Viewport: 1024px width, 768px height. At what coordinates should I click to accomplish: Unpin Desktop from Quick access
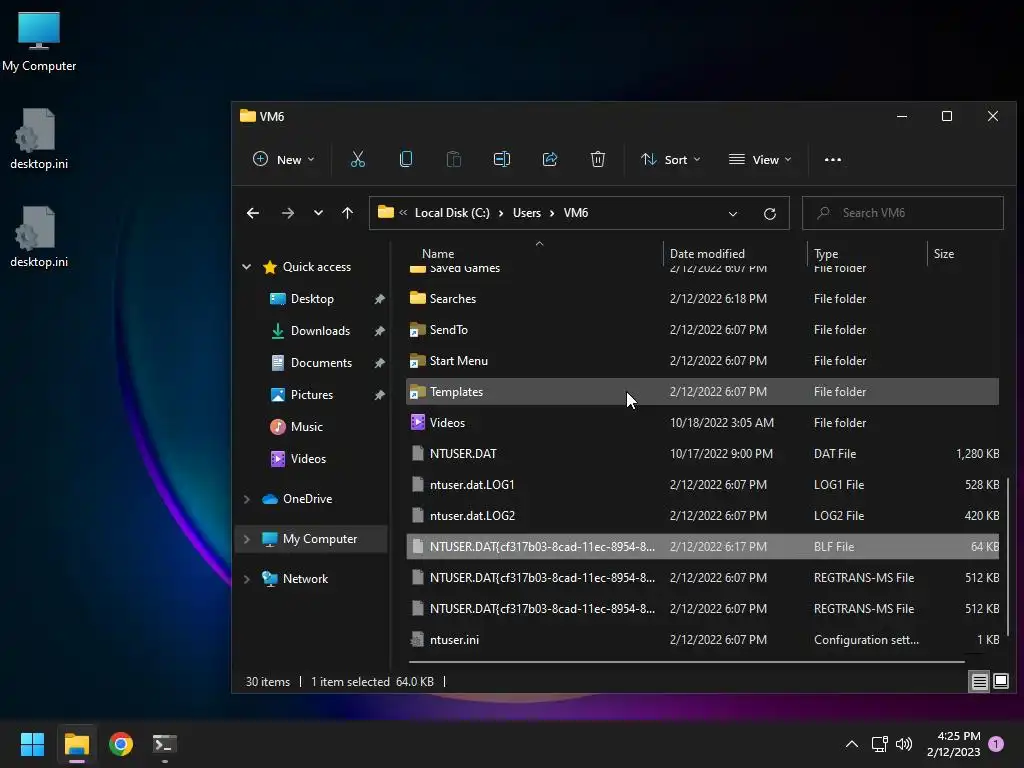pyautogui.click(x=379, y=299)
